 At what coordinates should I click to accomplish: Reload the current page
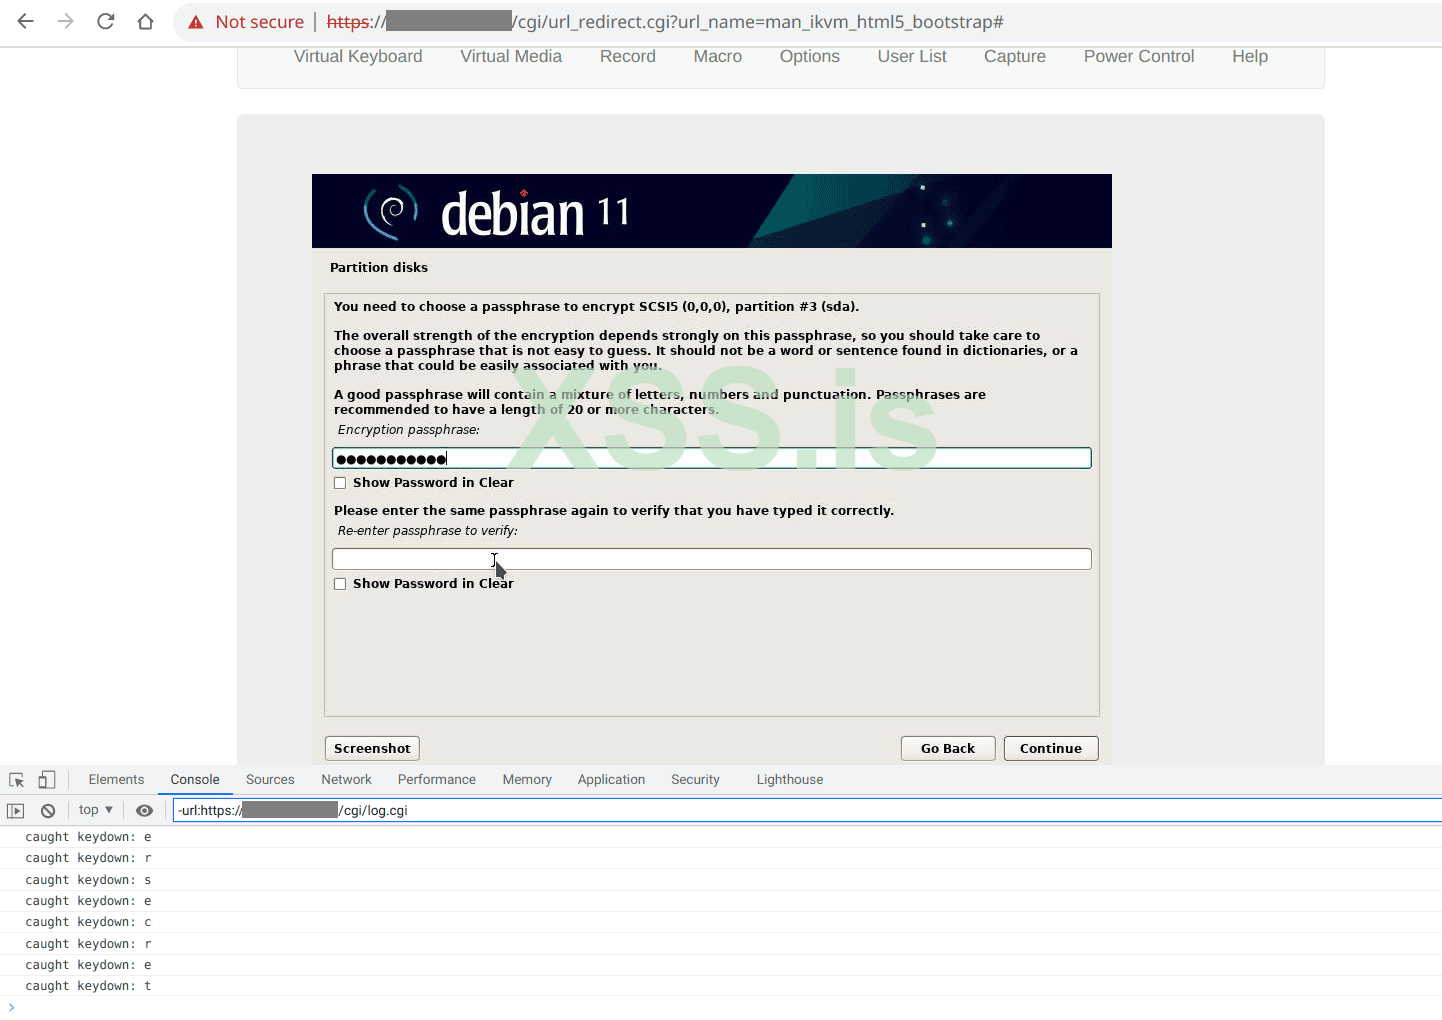click(106, 21)
